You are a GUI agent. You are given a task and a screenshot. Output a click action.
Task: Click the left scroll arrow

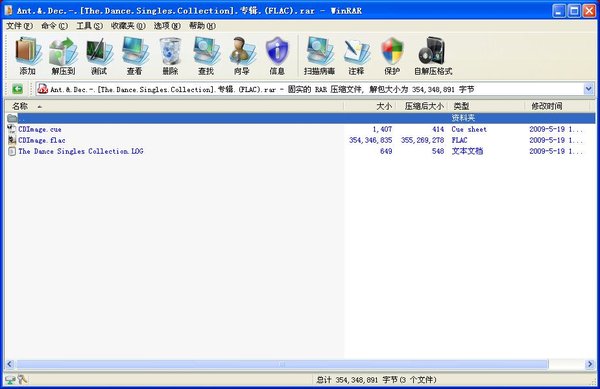tap(10, 364)
